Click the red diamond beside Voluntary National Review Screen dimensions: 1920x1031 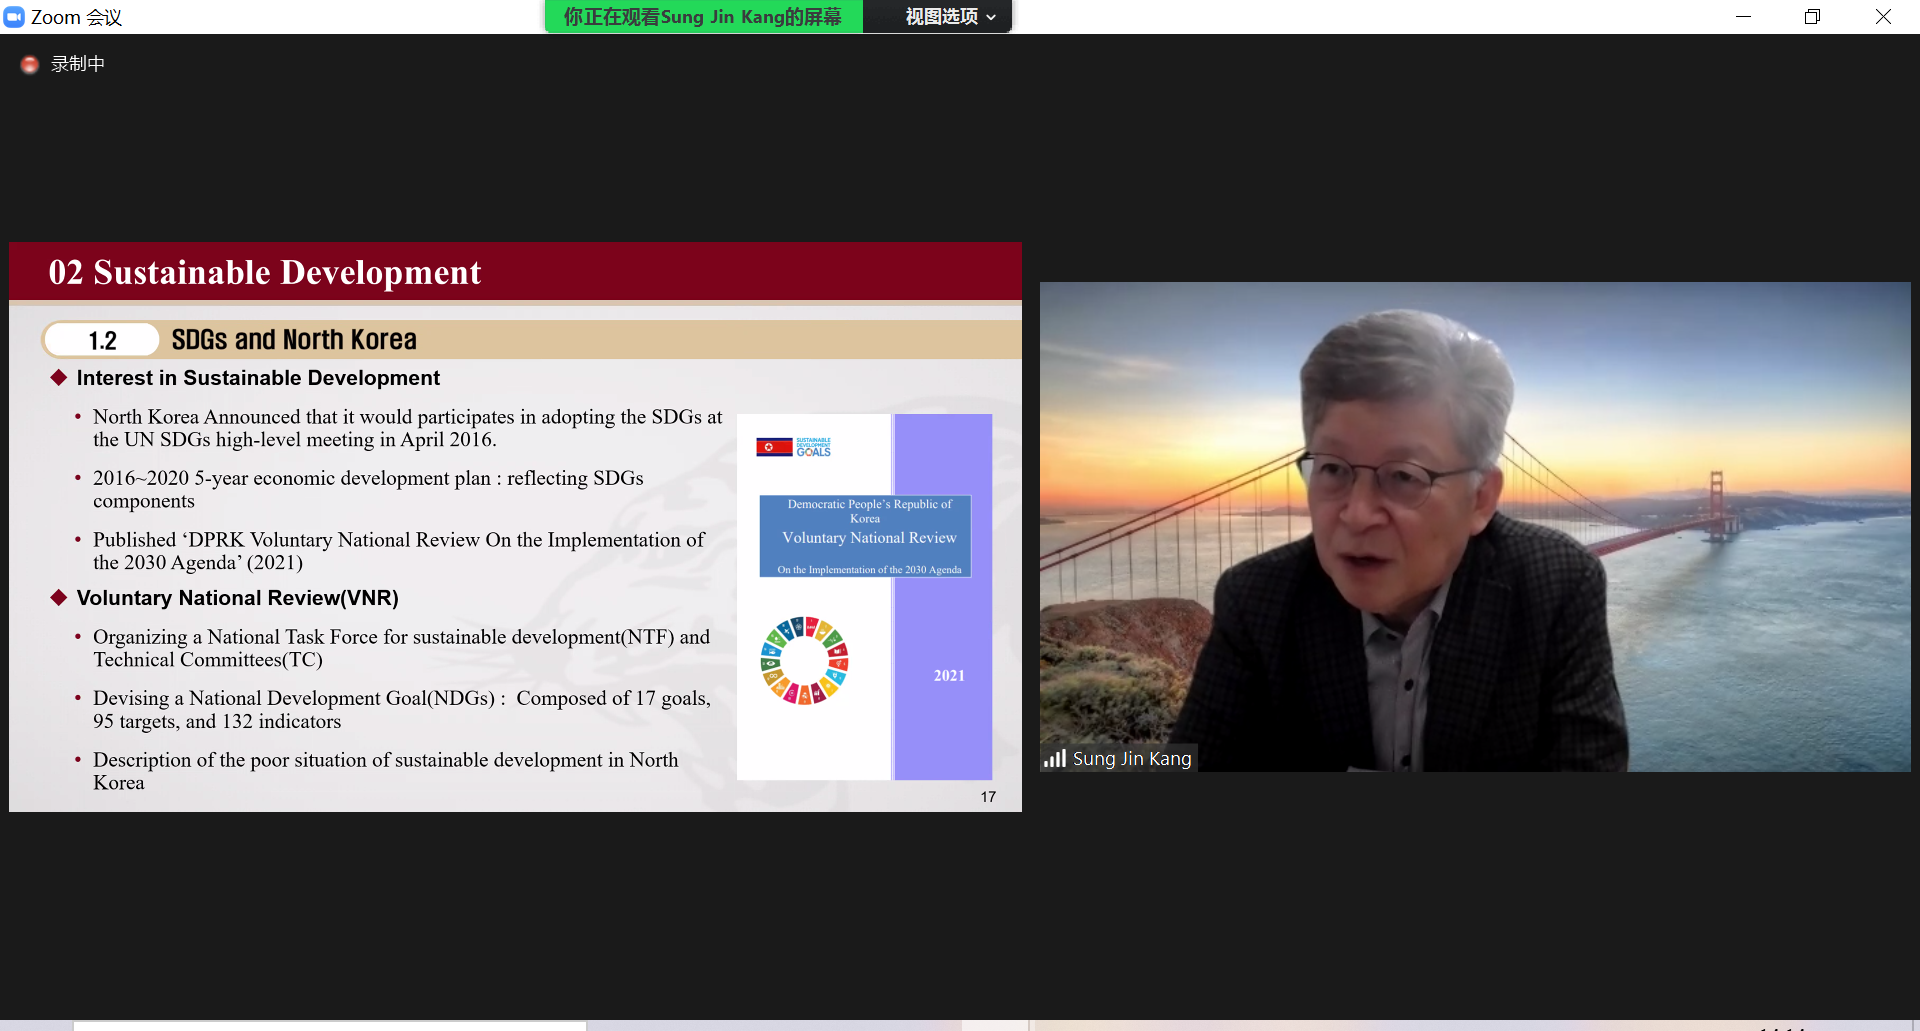pos(59,598)
